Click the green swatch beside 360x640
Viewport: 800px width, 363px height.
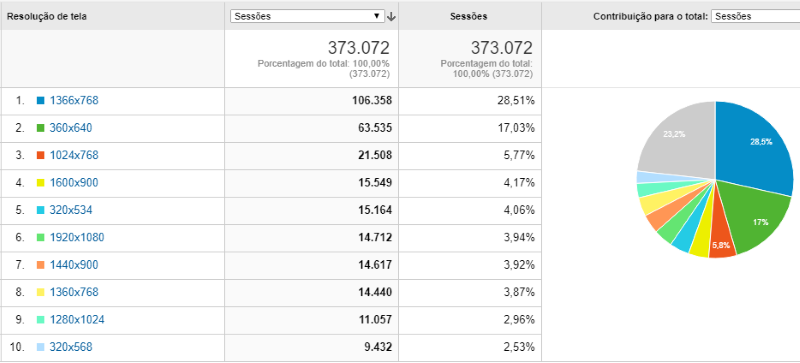[x=41, y=128]
